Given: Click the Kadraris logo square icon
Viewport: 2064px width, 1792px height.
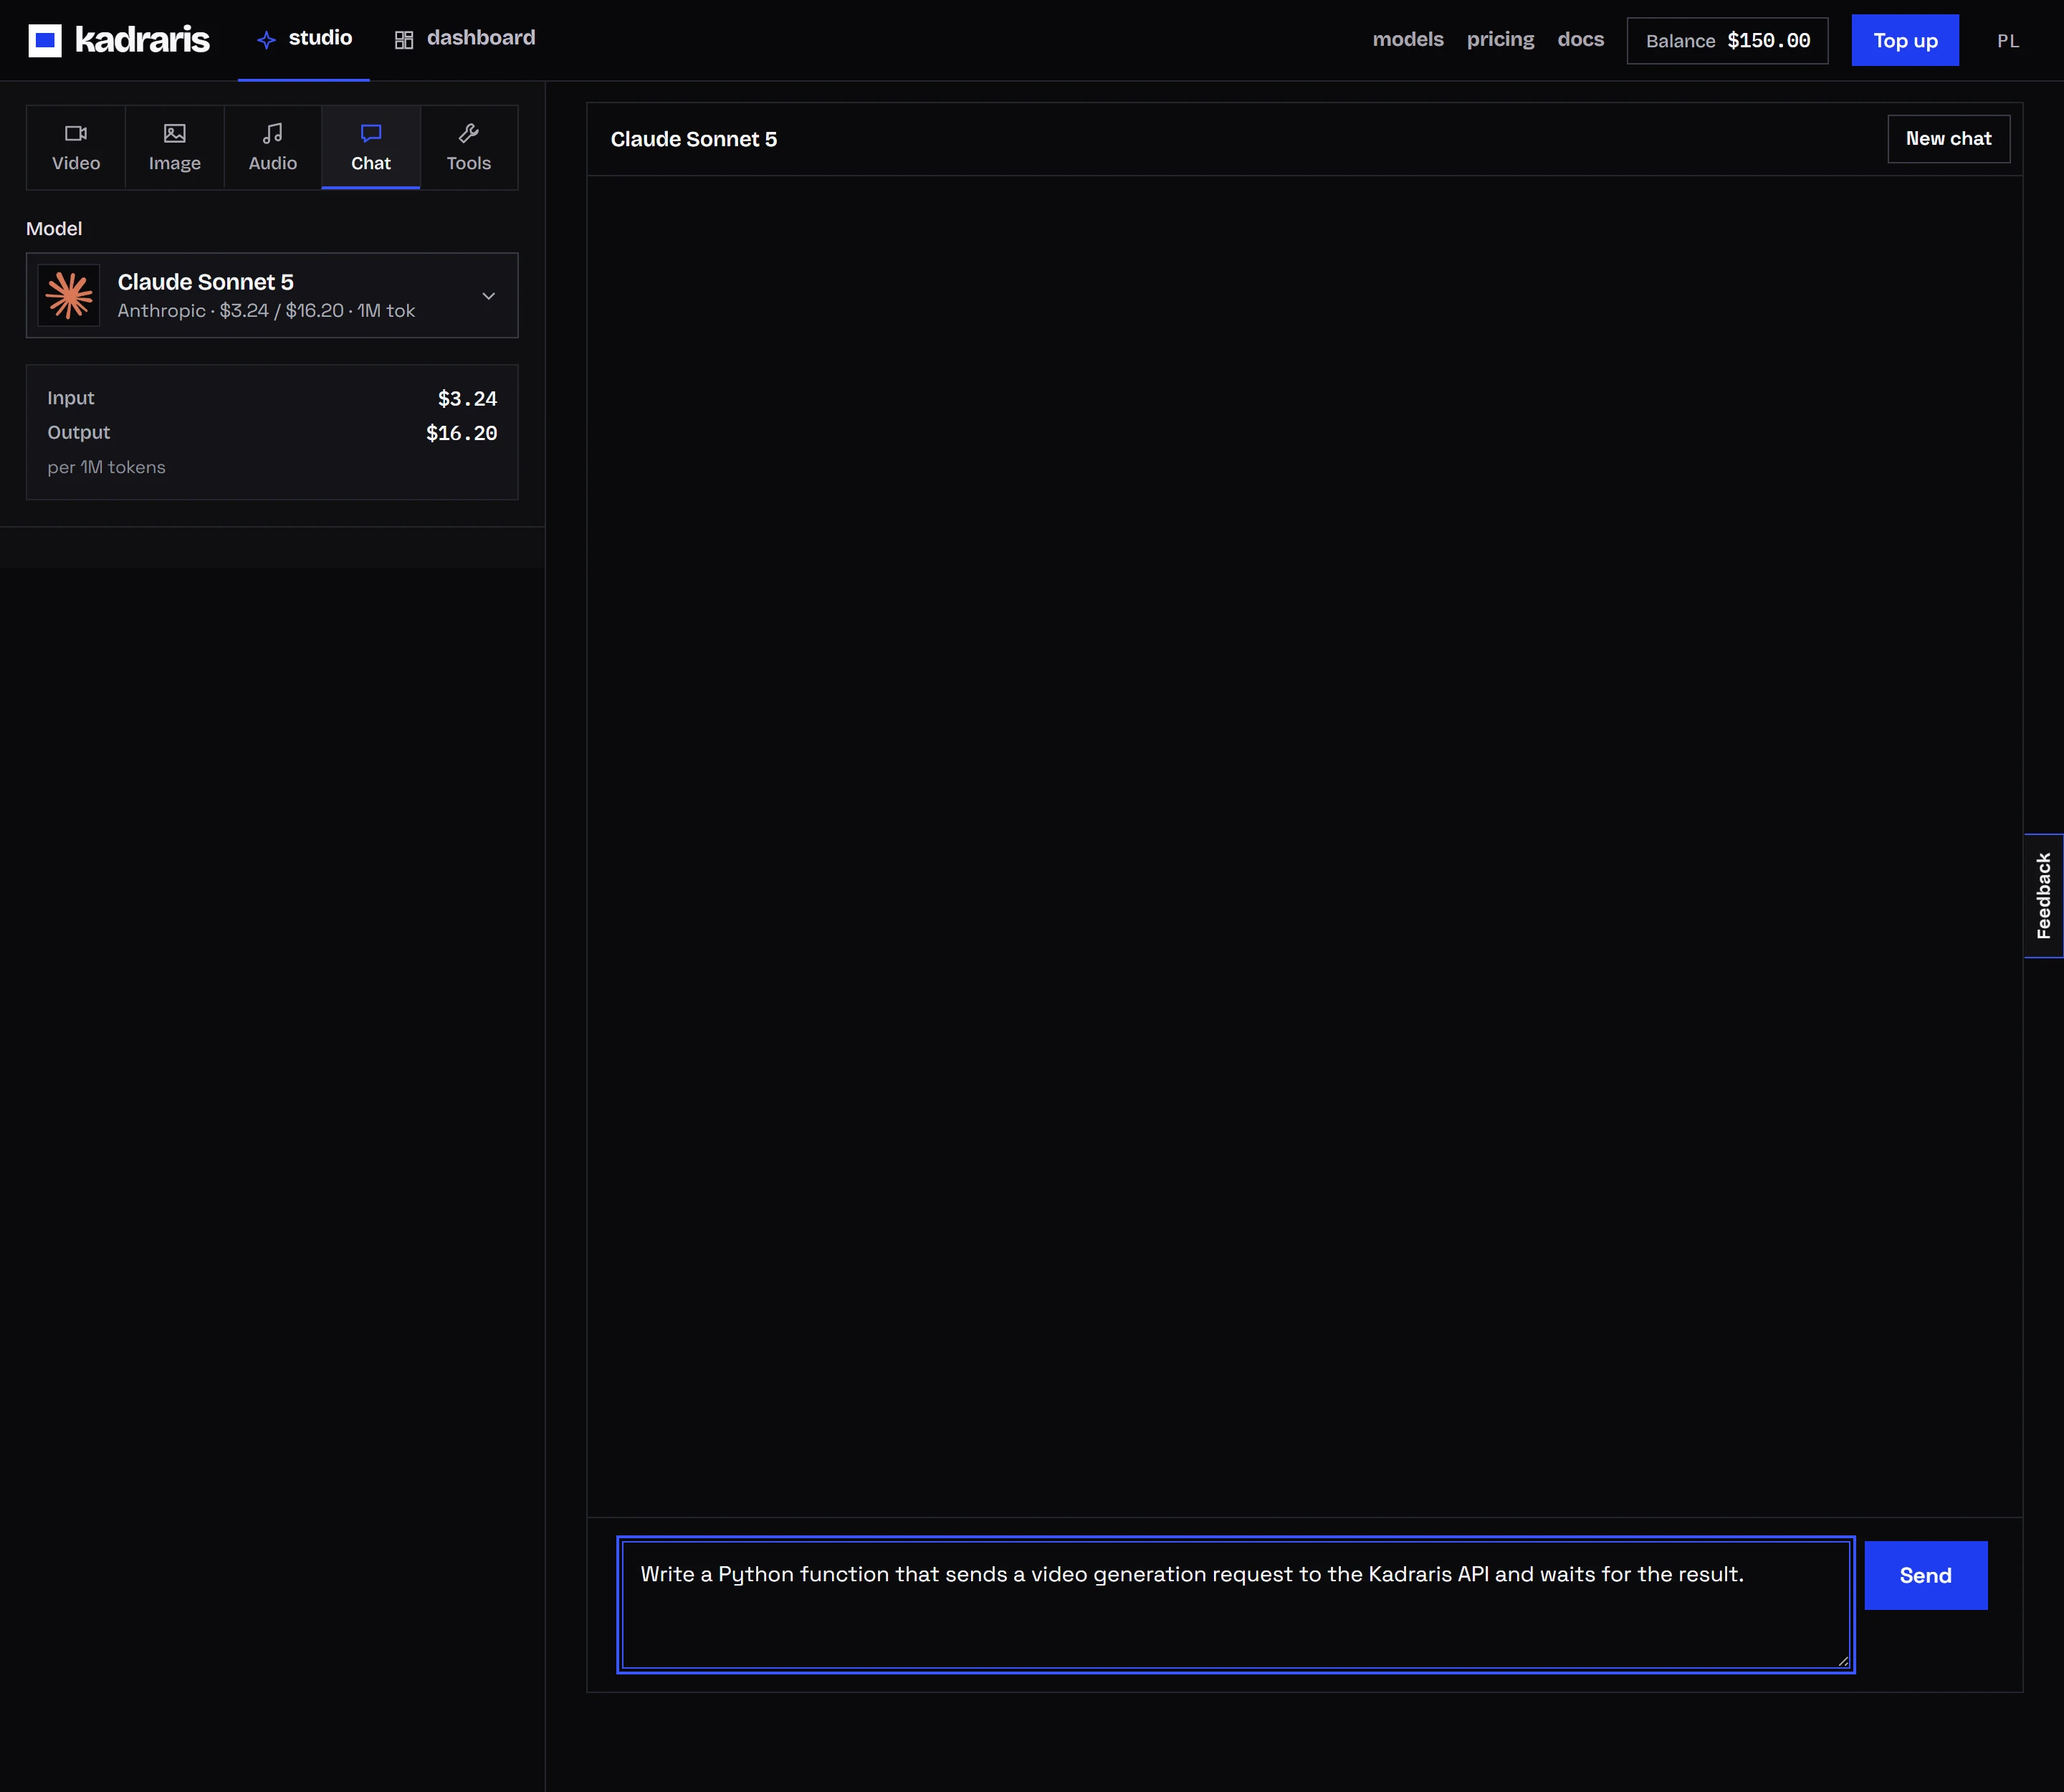Looking at the screenshot, I should tap(45, 40).
